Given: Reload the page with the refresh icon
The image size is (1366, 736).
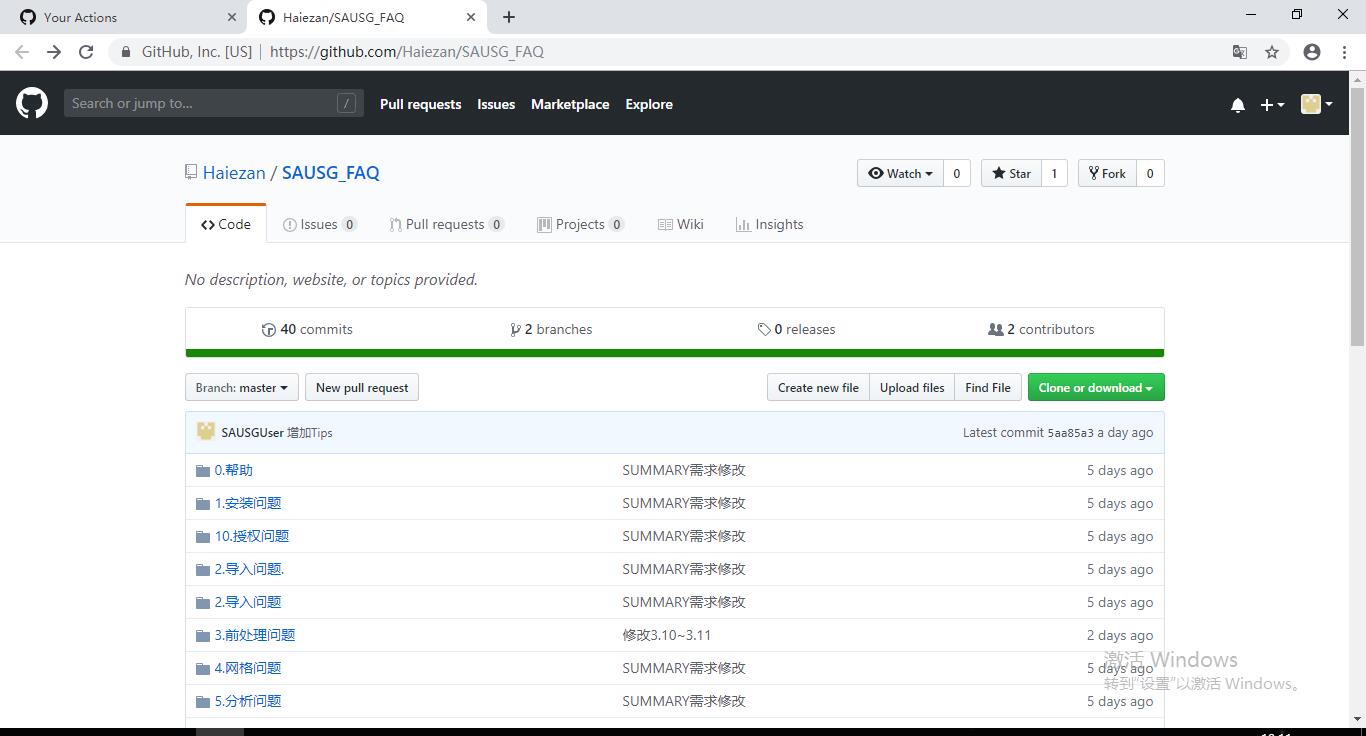Looking at the screenshot, I should (86, 52).
